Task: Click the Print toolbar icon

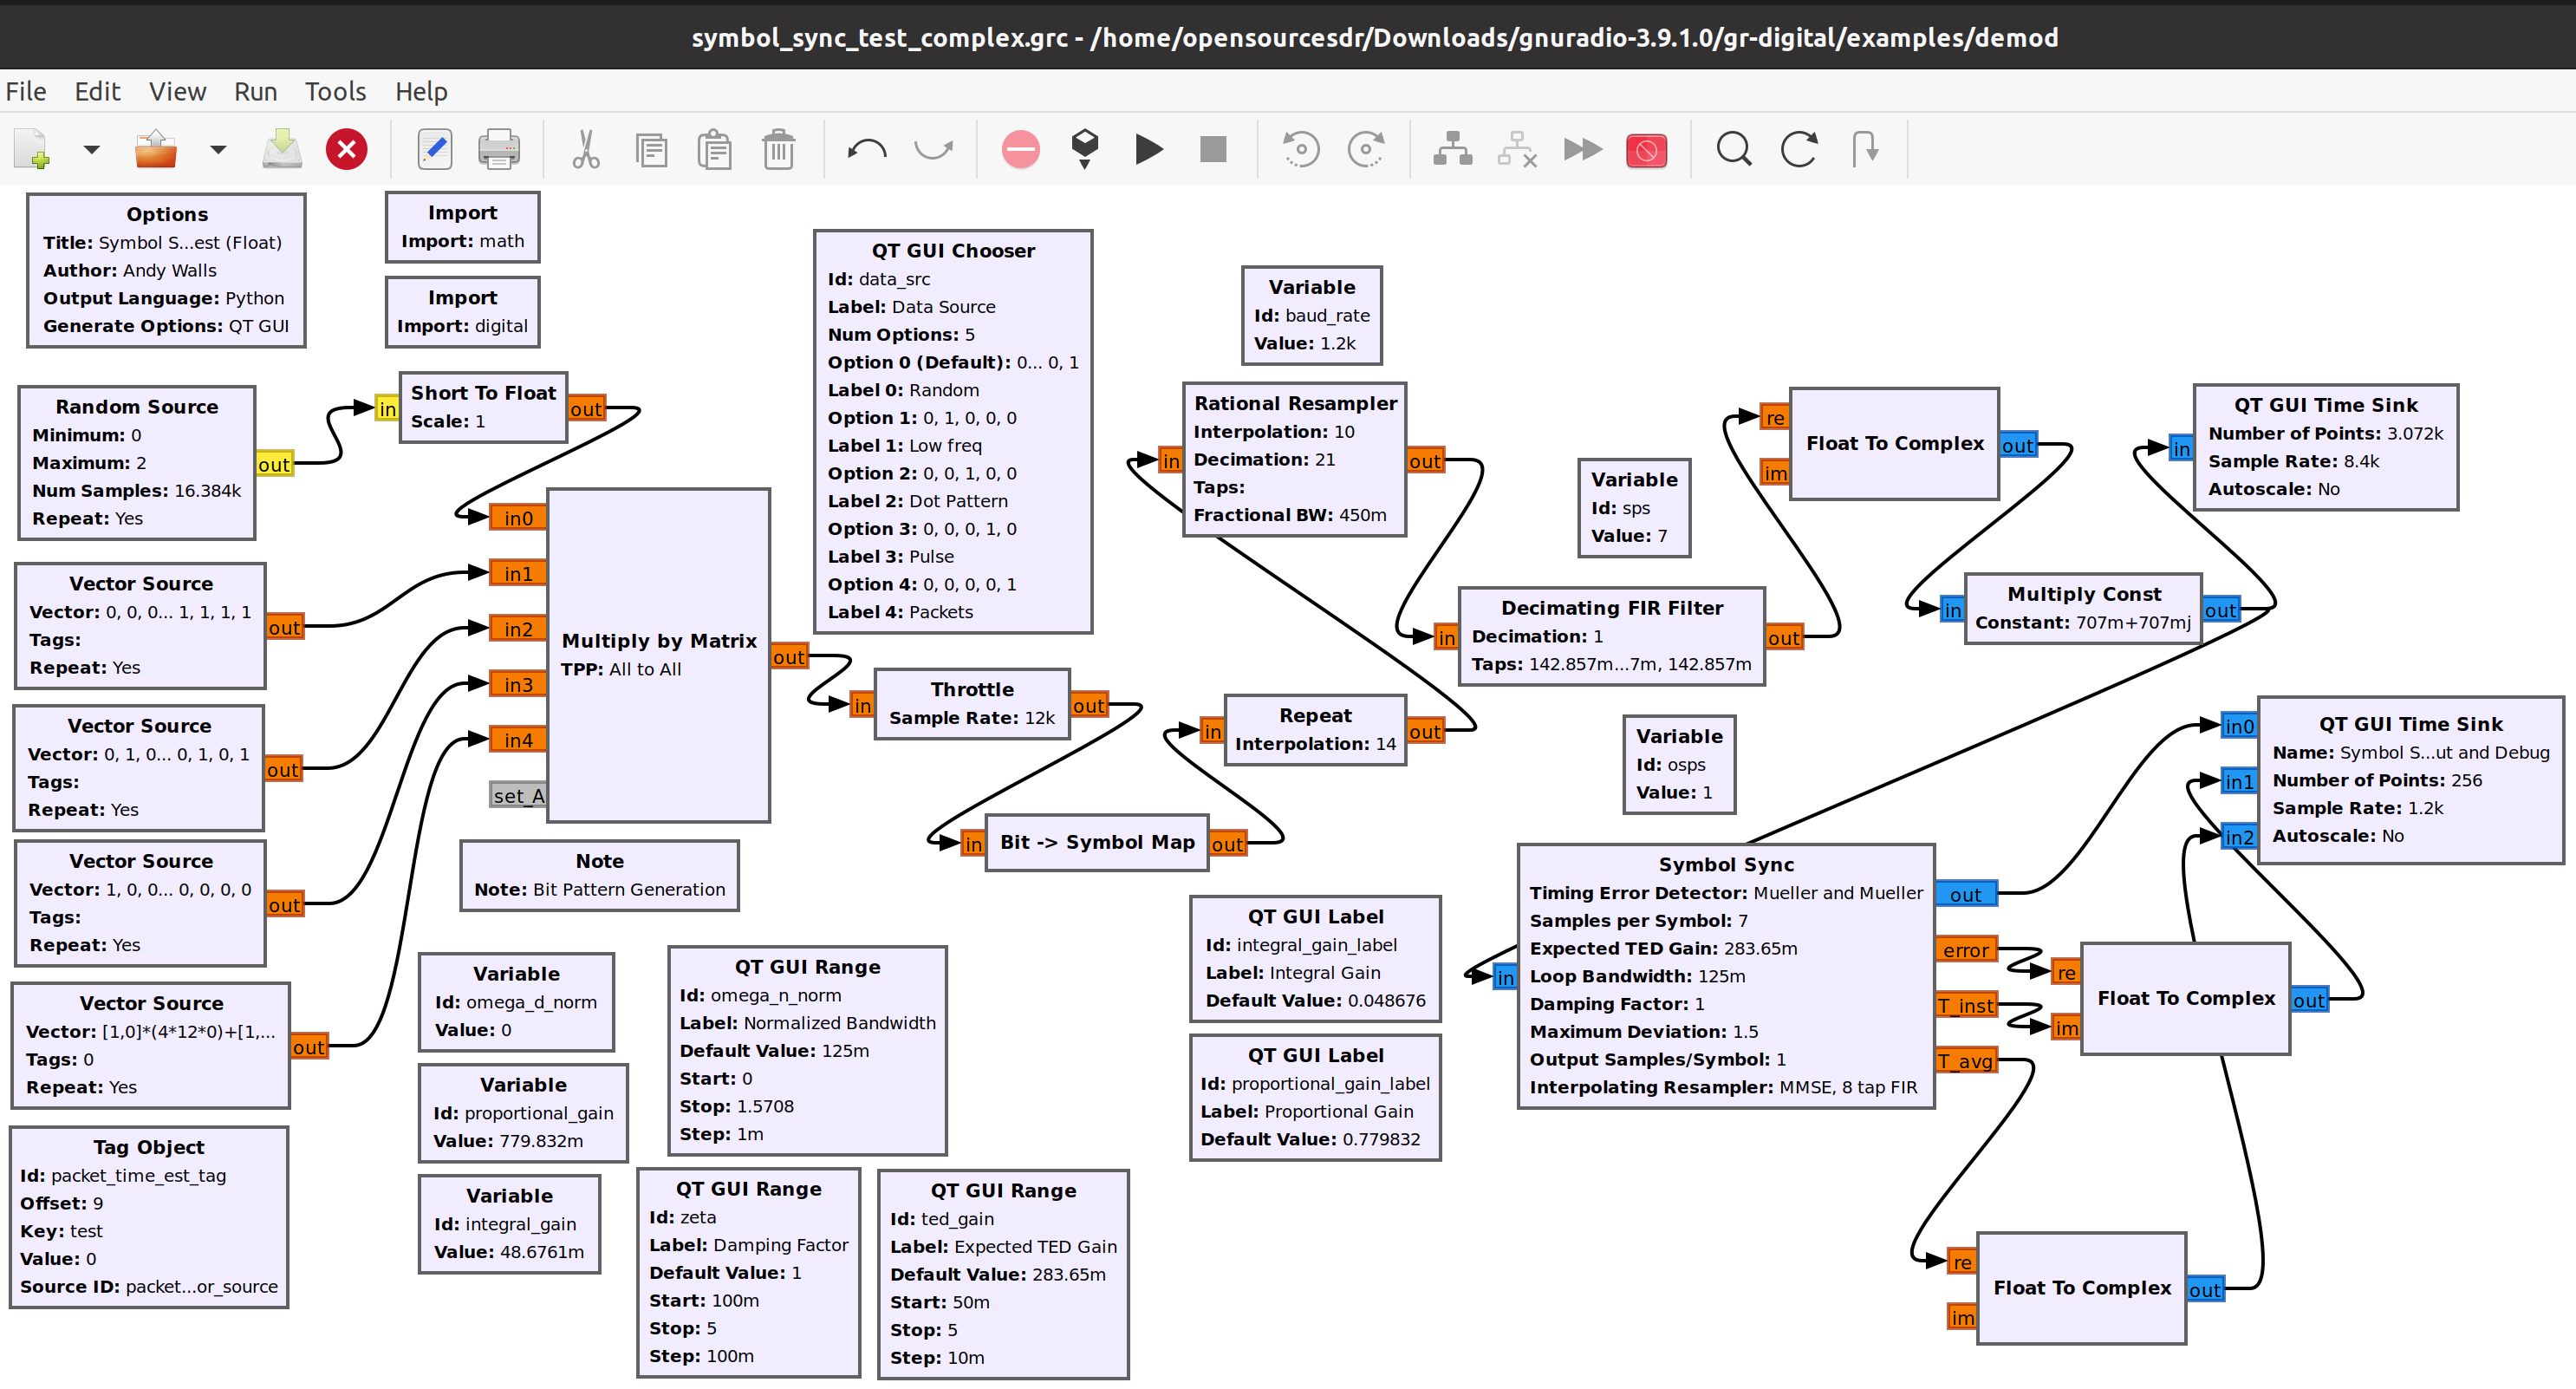Action: pyautogui.click(x=498, y=150)
